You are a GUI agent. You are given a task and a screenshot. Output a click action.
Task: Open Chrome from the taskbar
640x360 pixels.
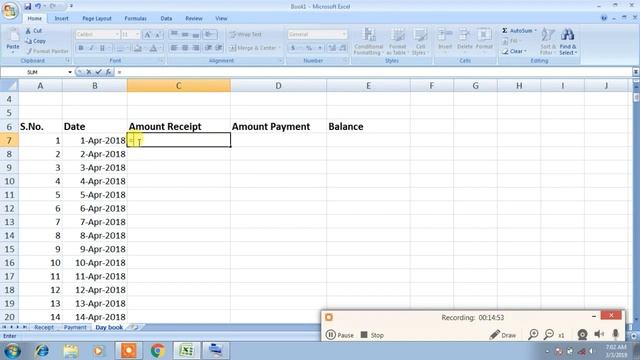158,351
